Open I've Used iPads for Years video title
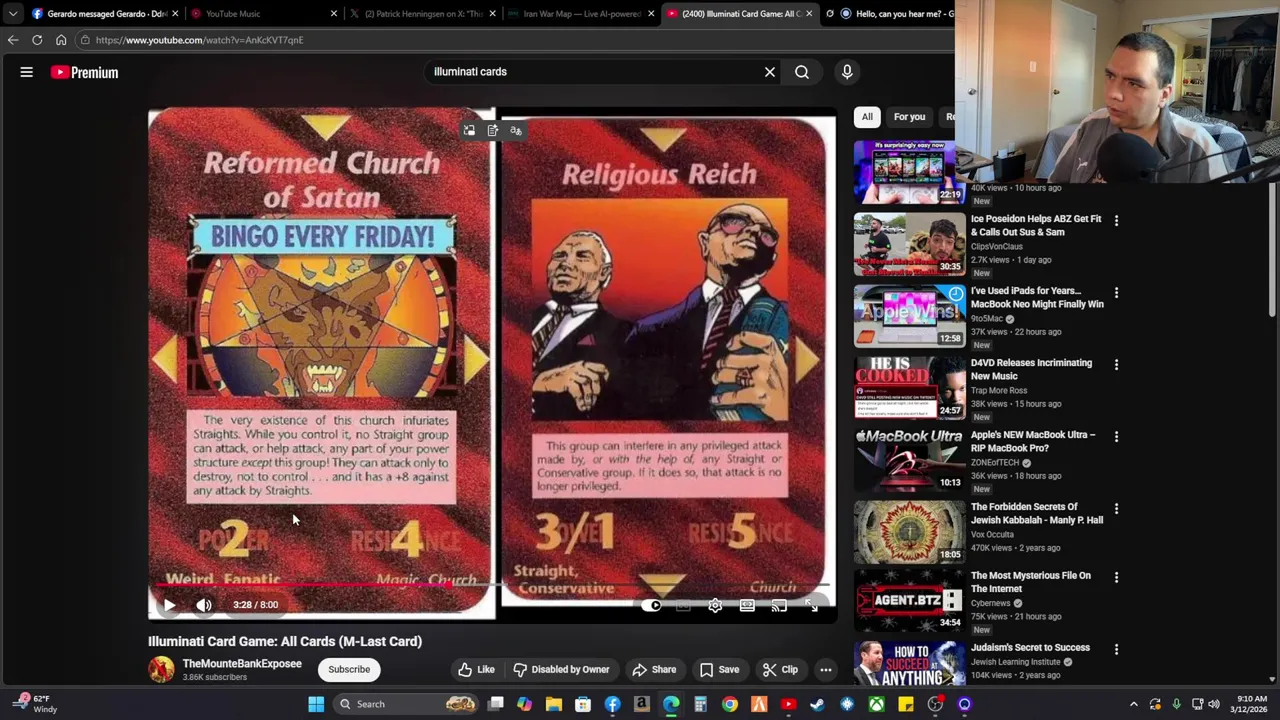 click(x=1037, y=298)
